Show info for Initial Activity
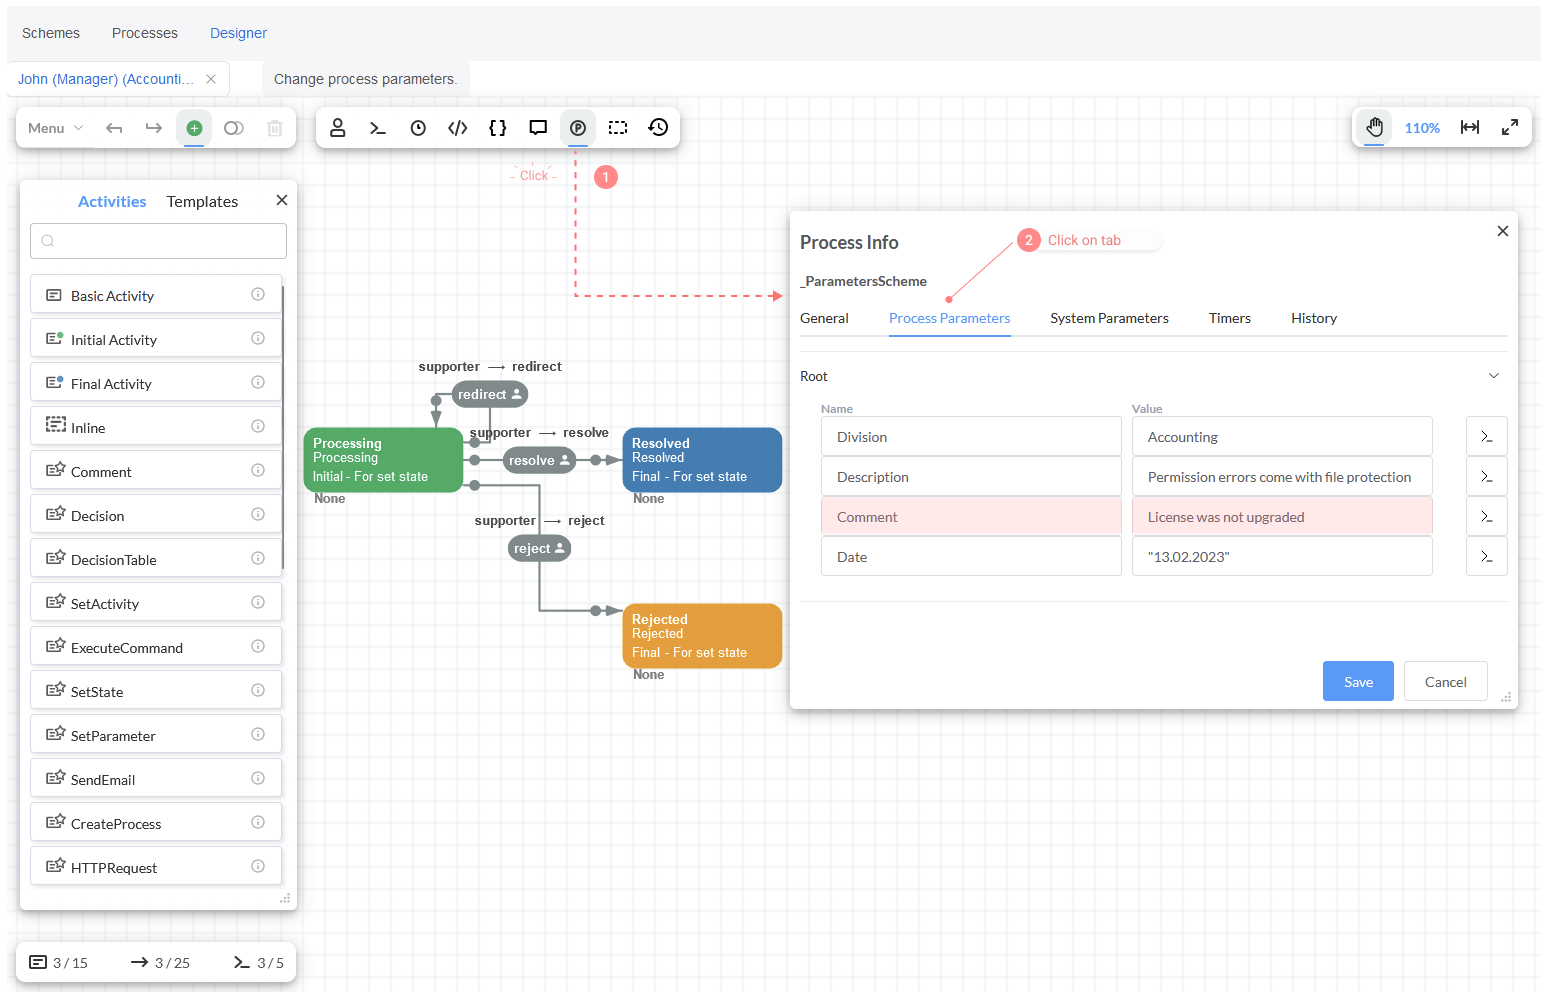 (x=258, y=338)
